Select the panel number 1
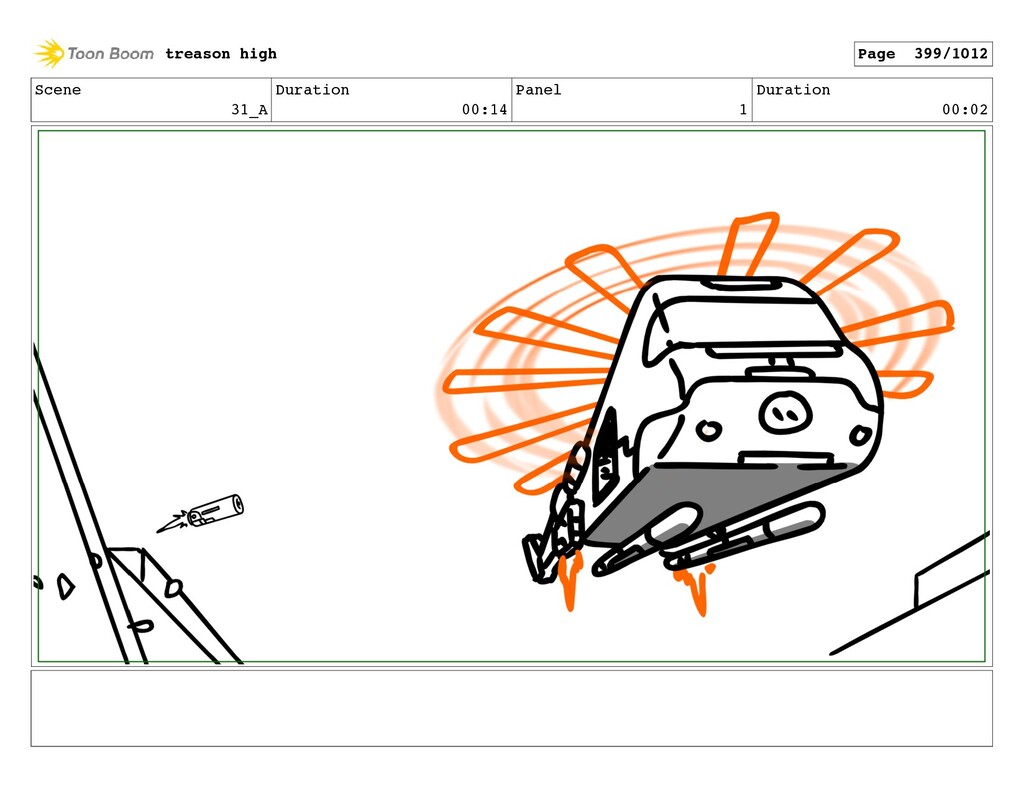The width and height of the screenshot is (1024, 793). click(743, 110)
